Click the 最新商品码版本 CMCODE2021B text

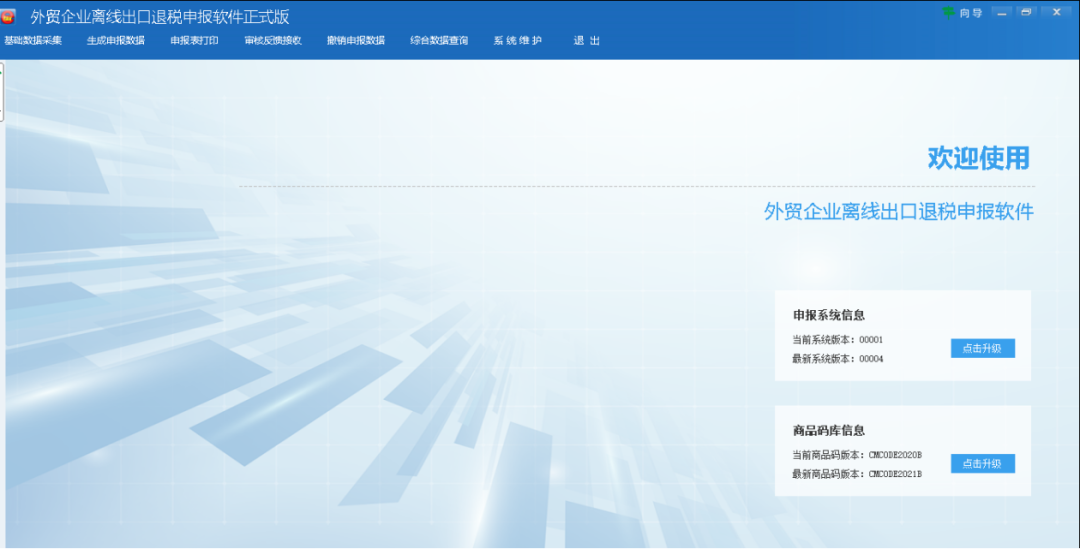(857, 475)
